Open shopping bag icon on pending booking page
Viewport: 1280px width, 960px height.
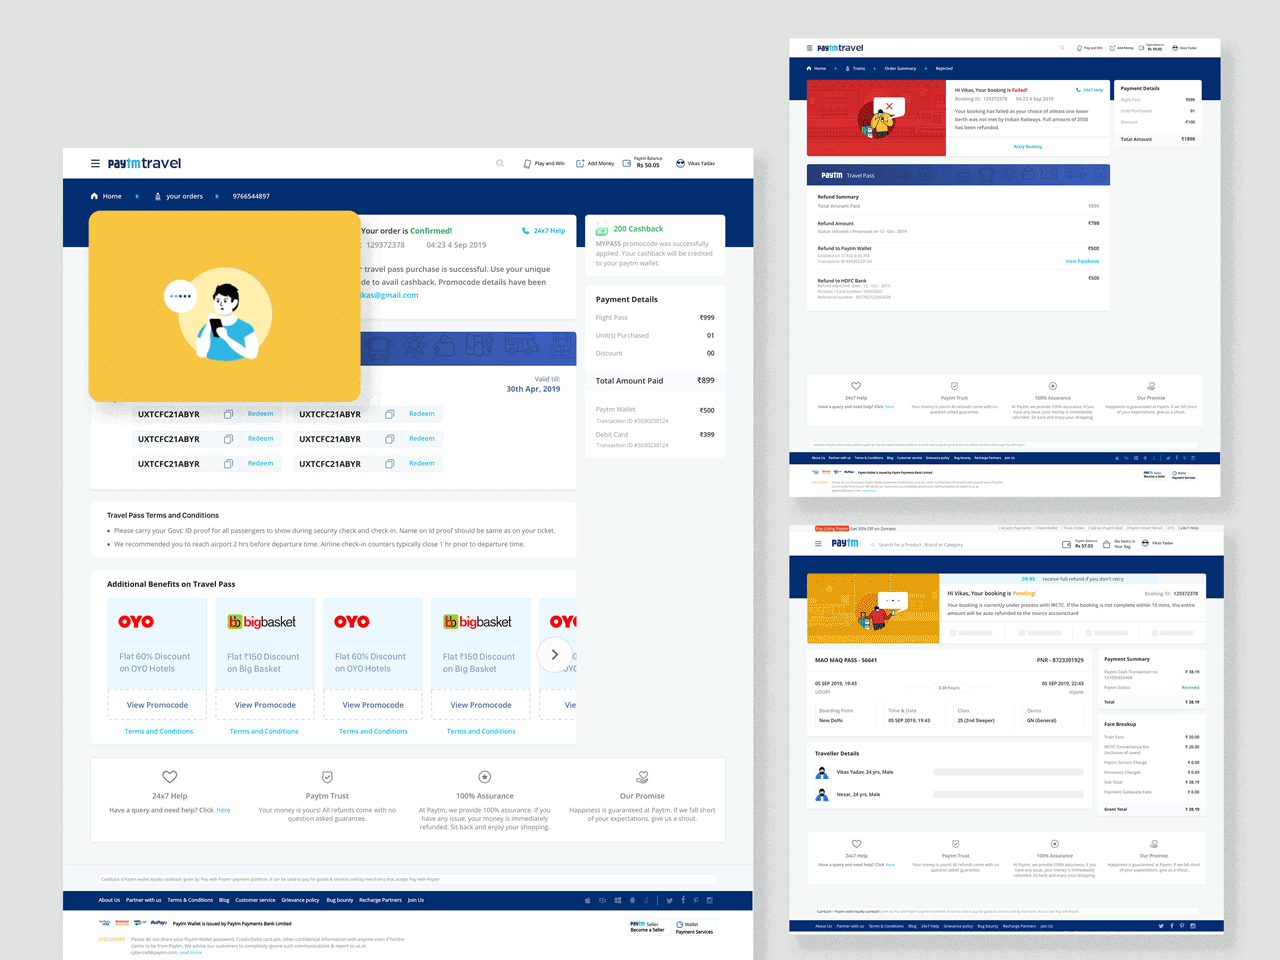pos(1106,545)
